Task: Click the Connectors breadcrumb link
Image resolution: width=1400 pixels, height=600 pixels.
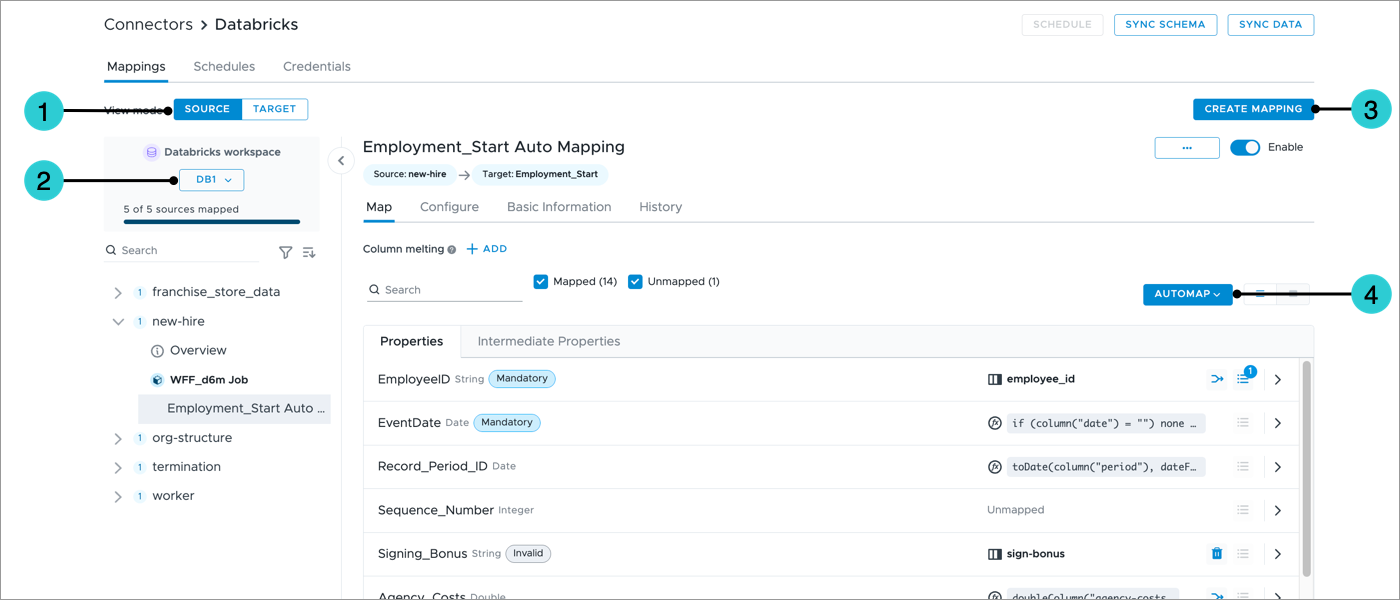Action: pyautogui.click(x=148, y=24)
